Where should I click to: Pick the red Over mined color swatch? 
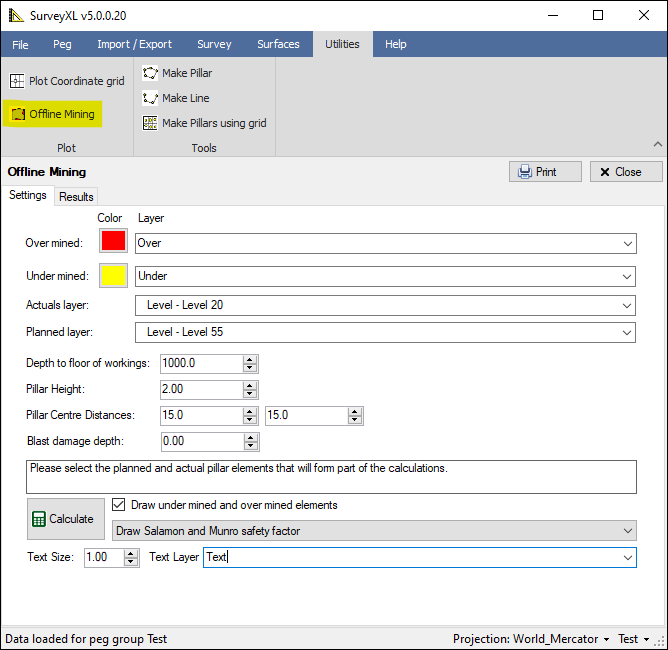click(x=113, y=242)
